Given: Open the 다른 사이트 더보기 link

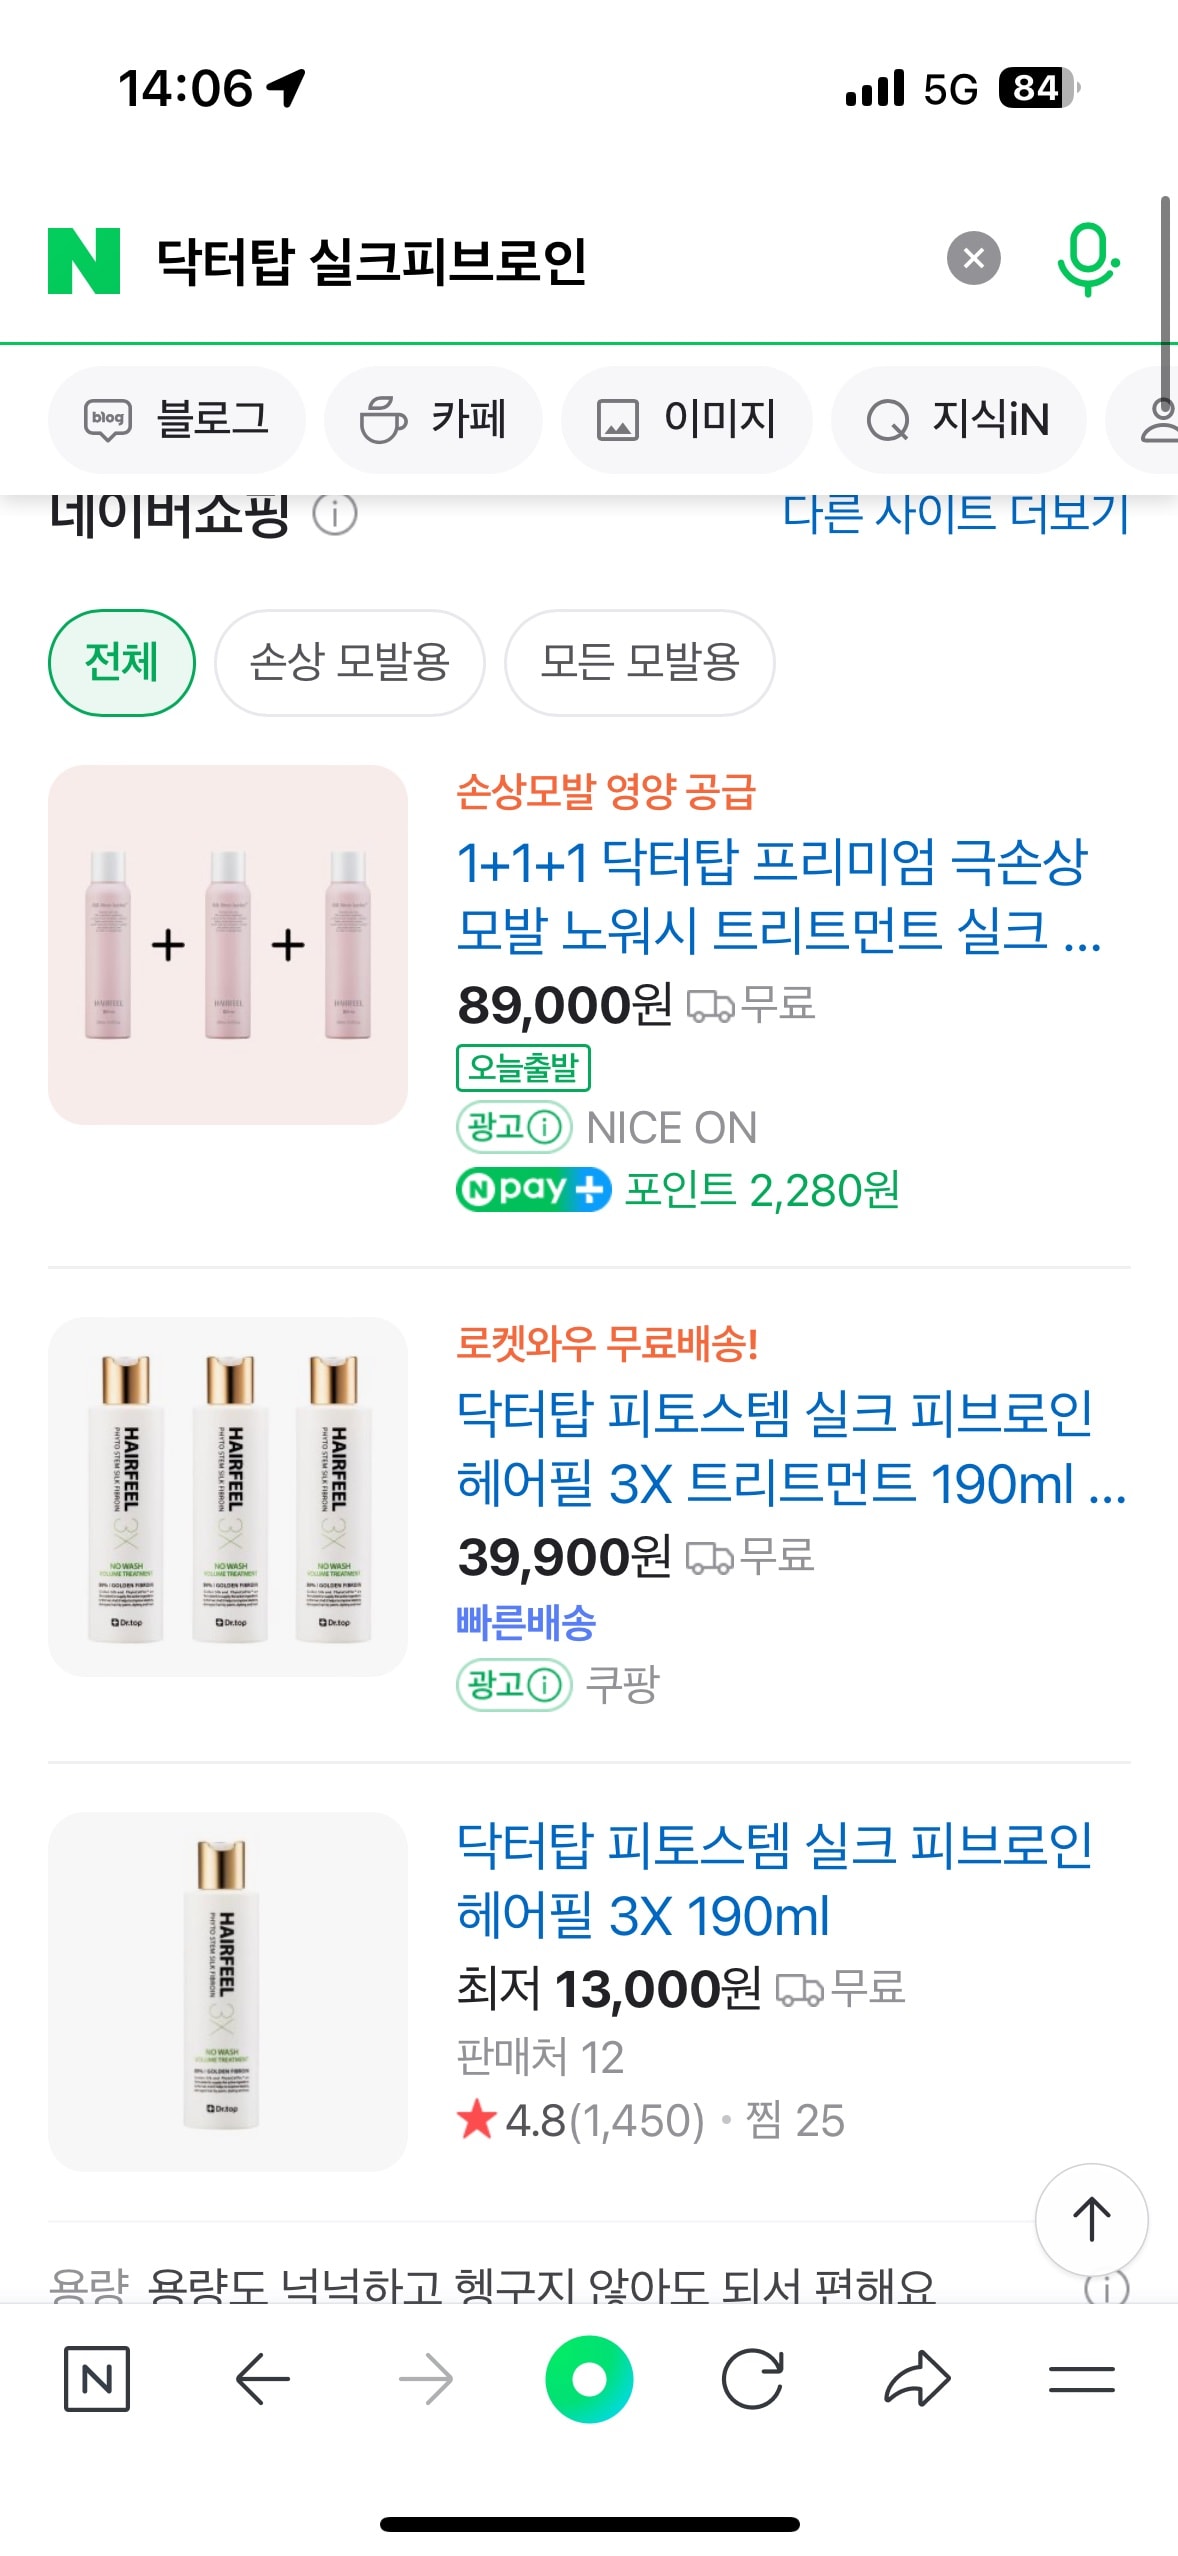Looking at the screenshot, I should pyautogui.click(x=955, y=514).
